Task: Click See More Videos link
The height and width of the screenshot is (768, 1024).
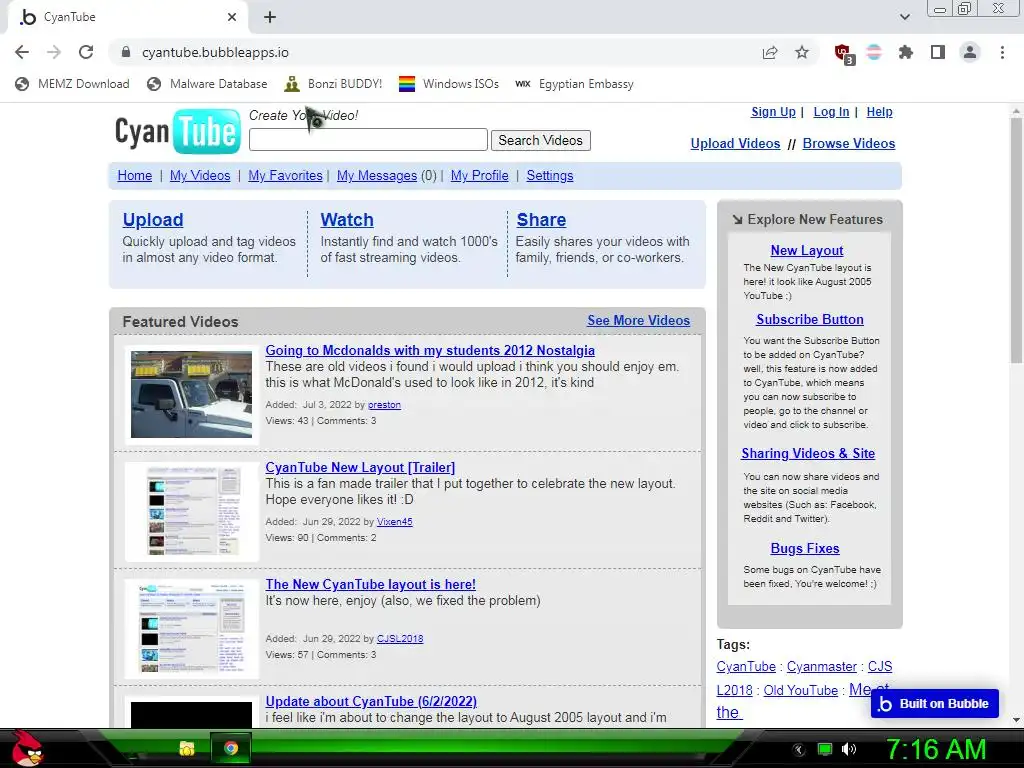Action: tap(638, 321)
